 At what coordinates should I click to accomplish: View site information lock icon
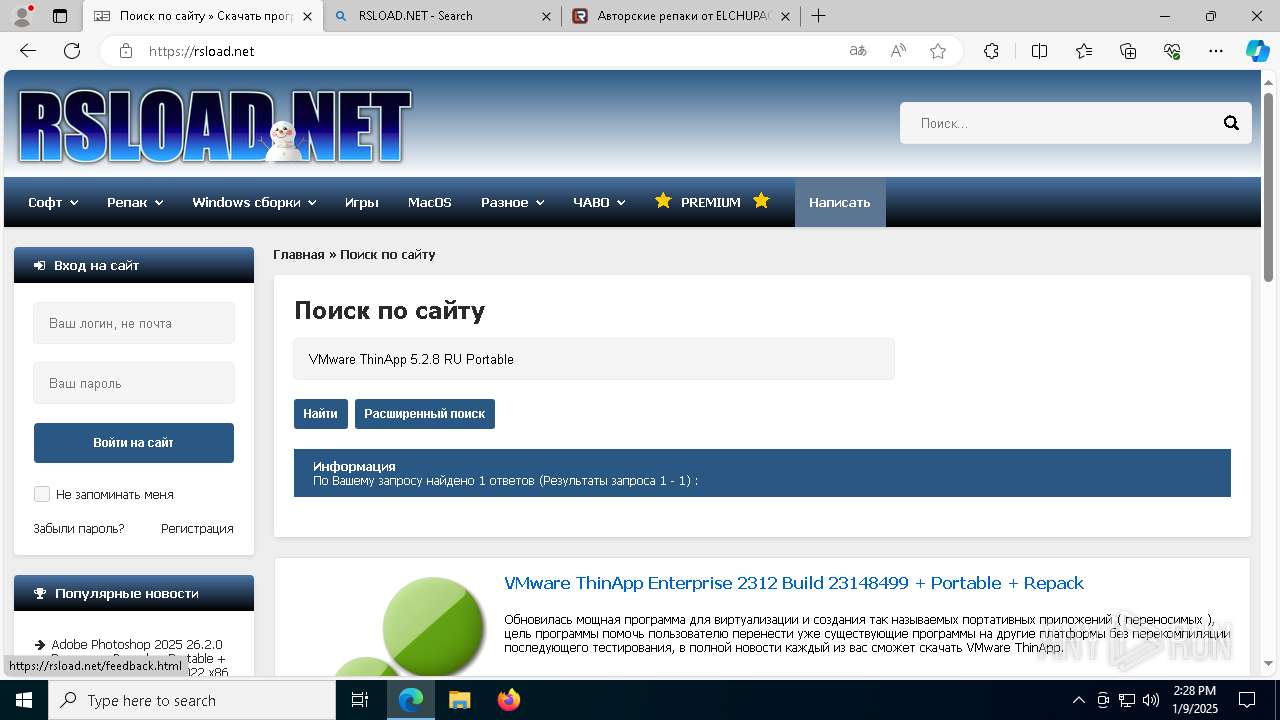tap(126, 51)
